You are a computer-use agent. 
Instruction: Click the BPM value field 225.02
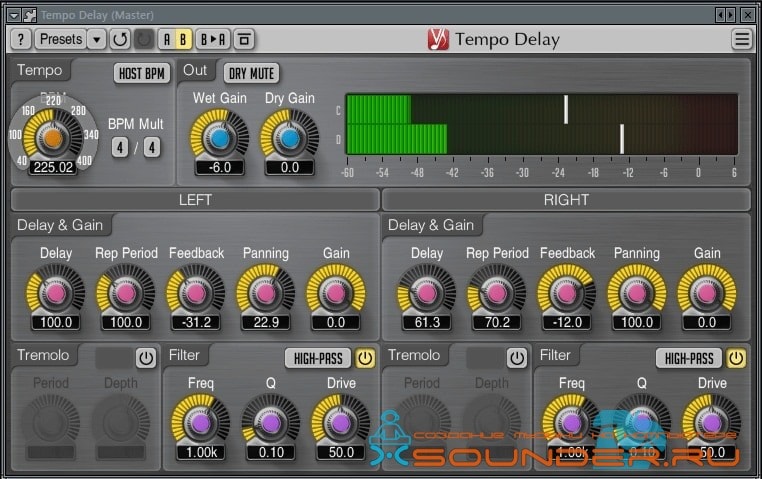[53, 168]
